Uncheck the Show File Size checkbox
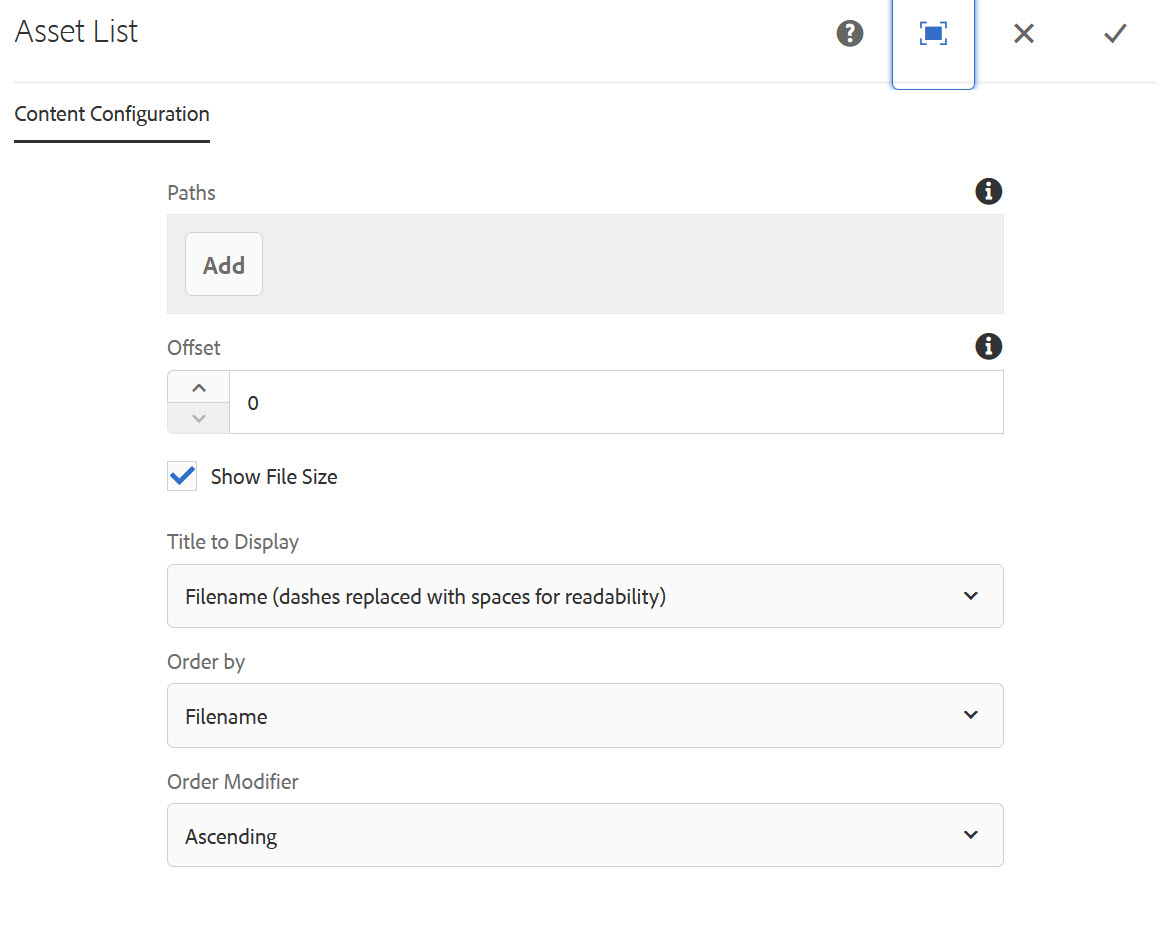This screenshot has width=1167, height=934. click(182, 477)
